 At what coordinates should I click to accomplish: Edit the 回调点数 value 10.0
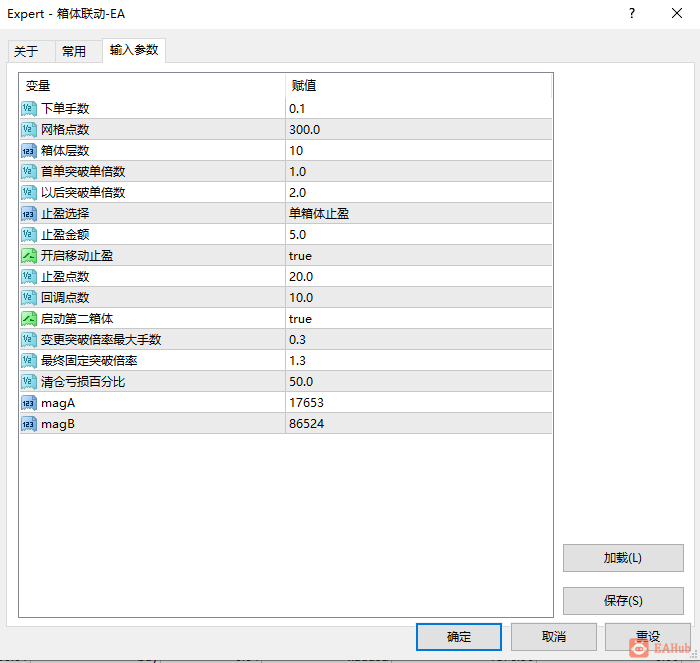[x=419, y=297]
